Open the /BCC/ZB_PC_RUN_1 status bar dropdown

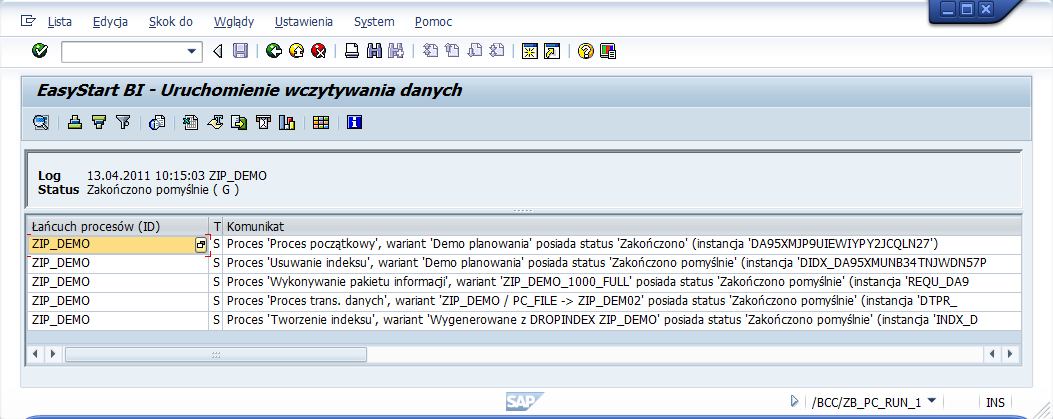[x=931, y=402]
